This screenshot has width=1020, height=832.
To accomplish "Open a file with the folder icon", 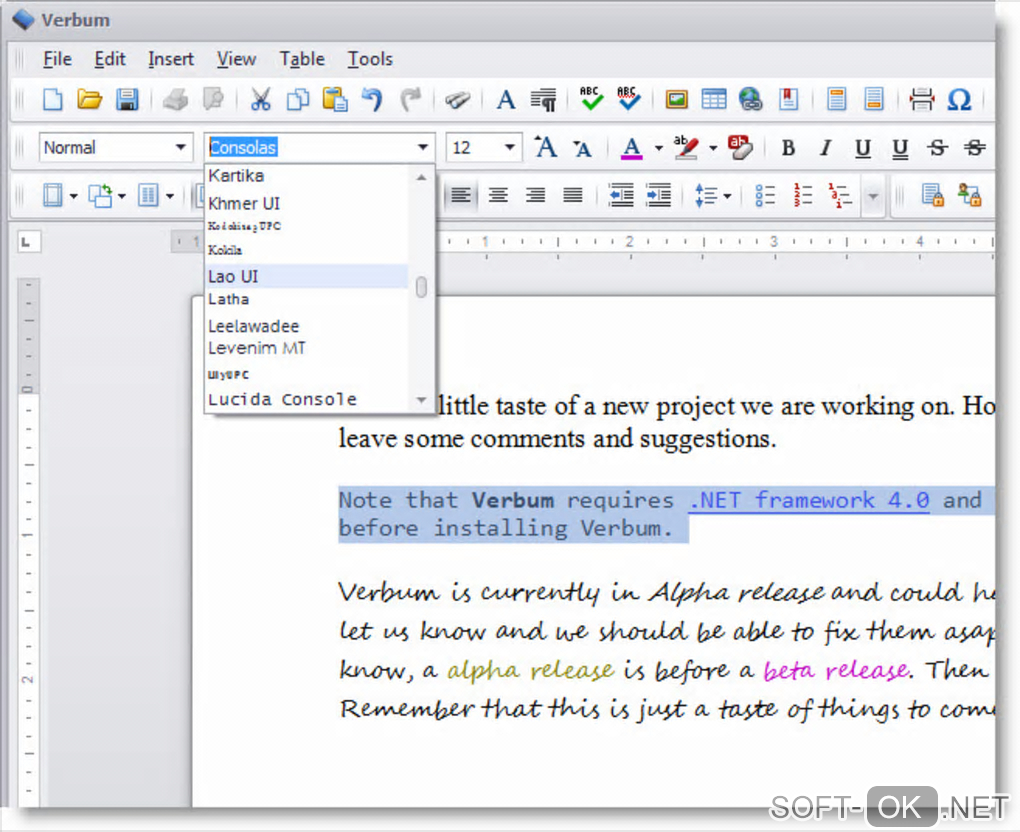I will click(x=89, y=100).
